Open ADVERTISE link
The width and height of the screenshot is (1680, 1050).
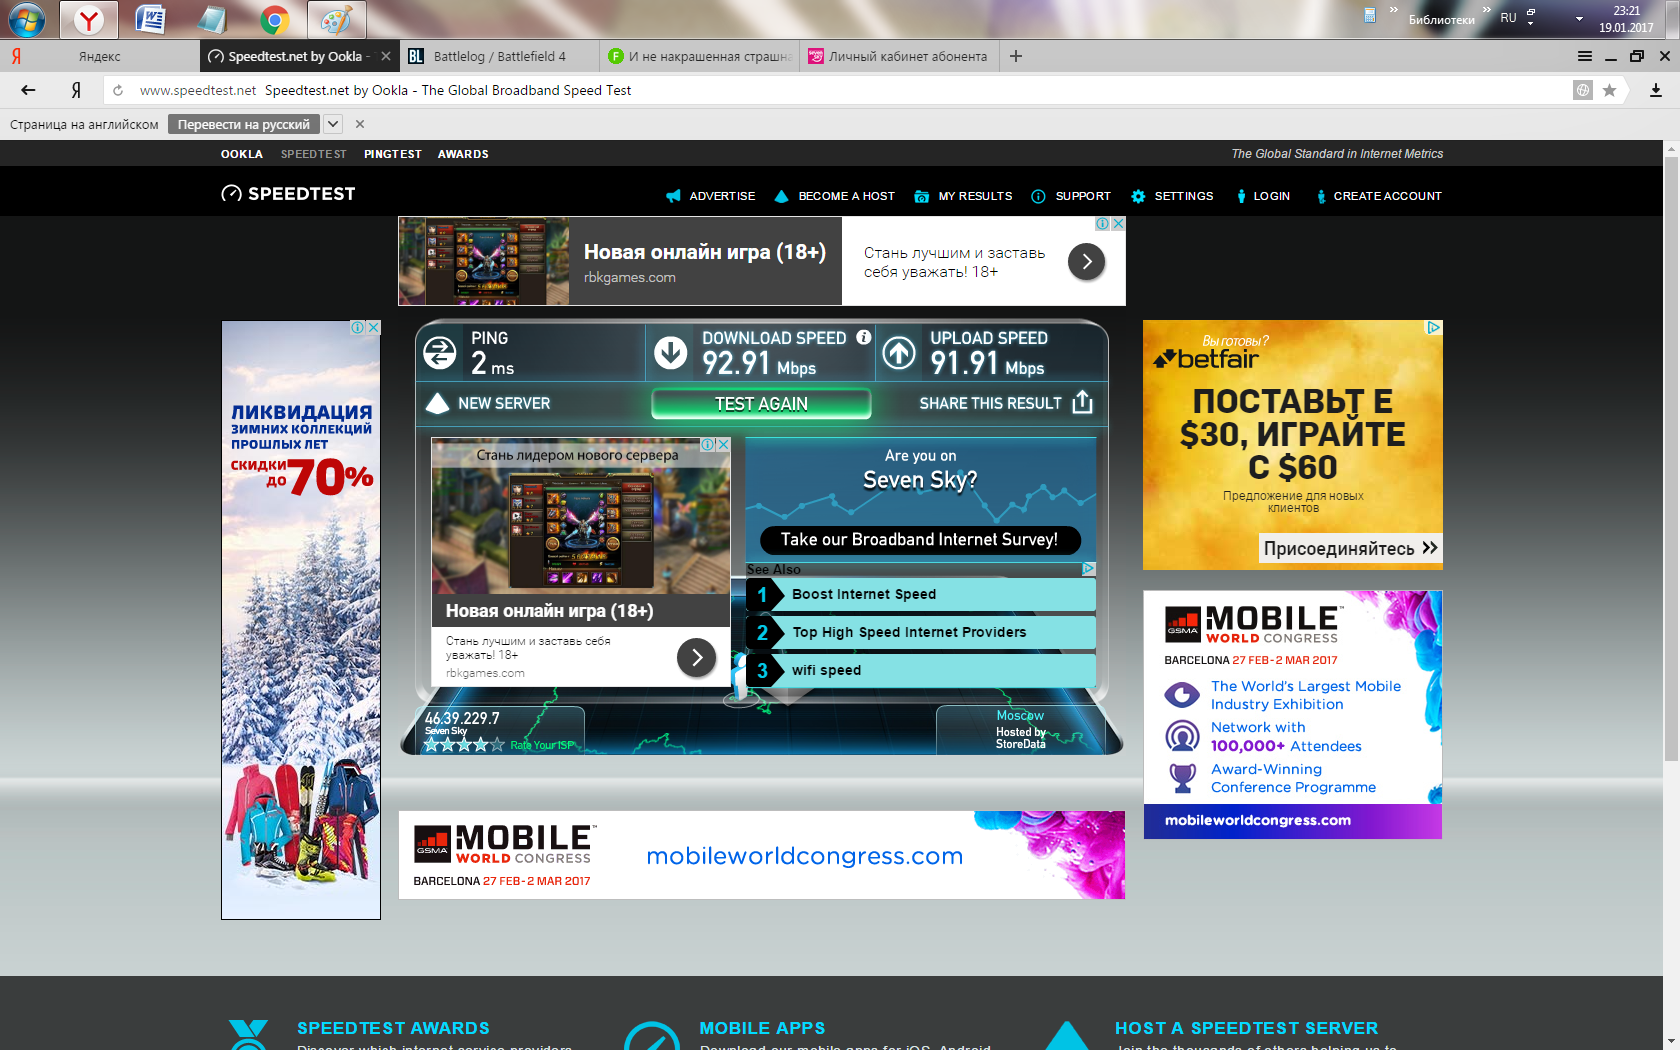[x=711, y=196]
